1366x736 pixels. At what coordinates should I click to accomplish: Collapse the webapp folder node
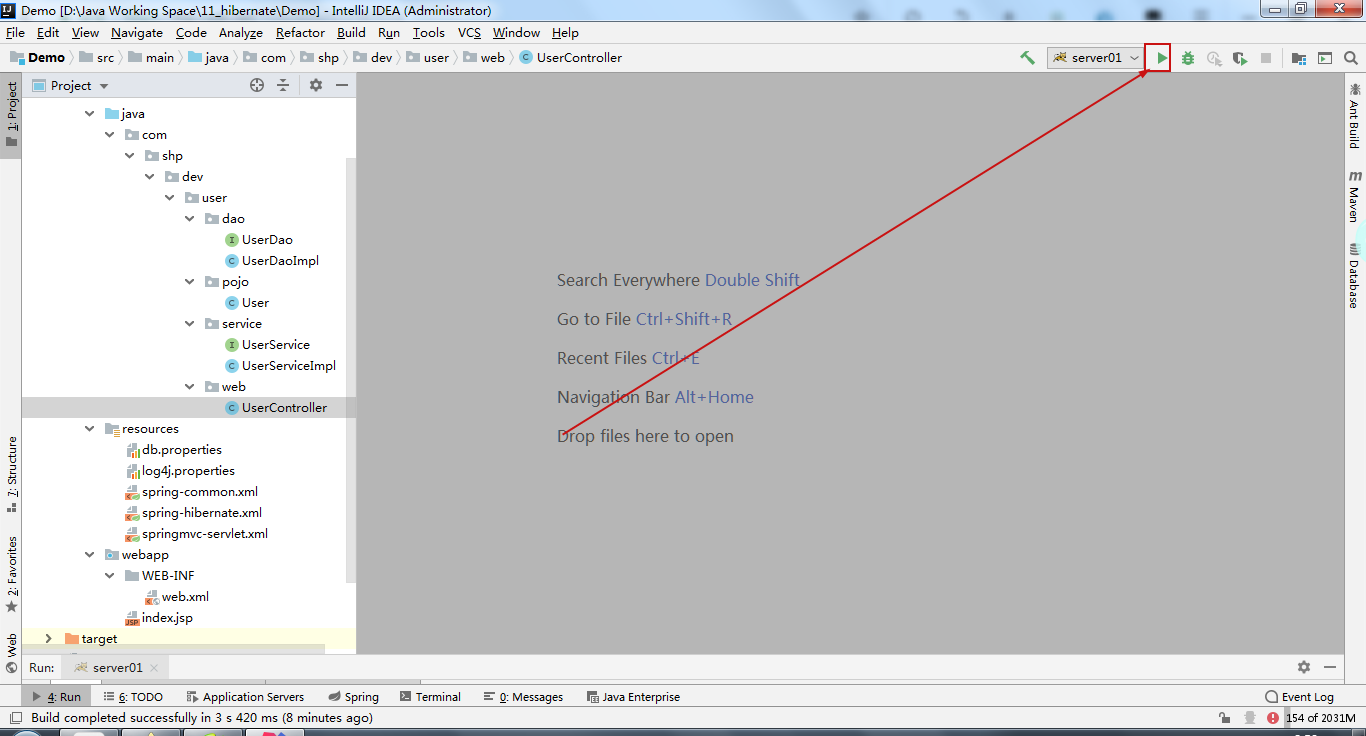click(x=90, y=555)
